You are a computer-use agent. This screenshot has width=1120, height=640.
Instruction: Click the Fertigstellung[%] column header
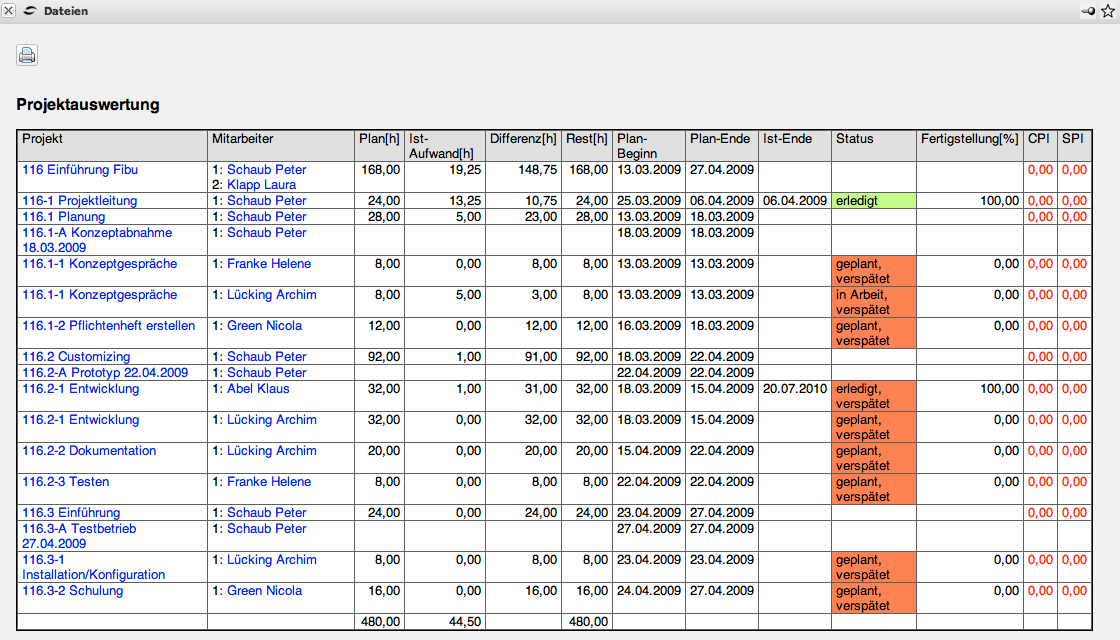click(x=968, y=139)
